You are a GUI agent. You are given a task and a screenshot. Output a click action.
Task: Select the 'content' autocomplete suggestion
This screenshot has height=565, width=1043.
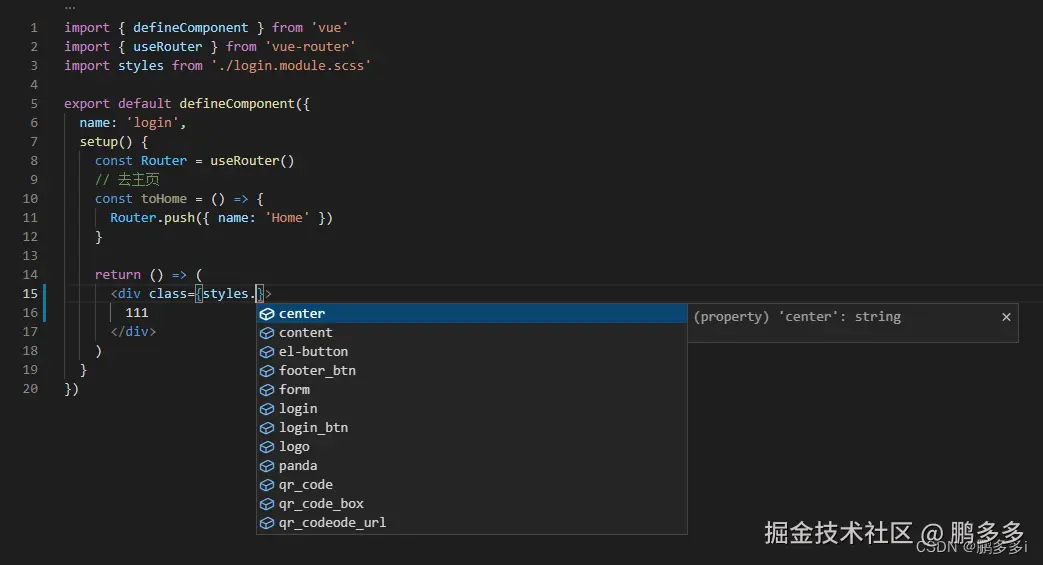coord(472,333)
